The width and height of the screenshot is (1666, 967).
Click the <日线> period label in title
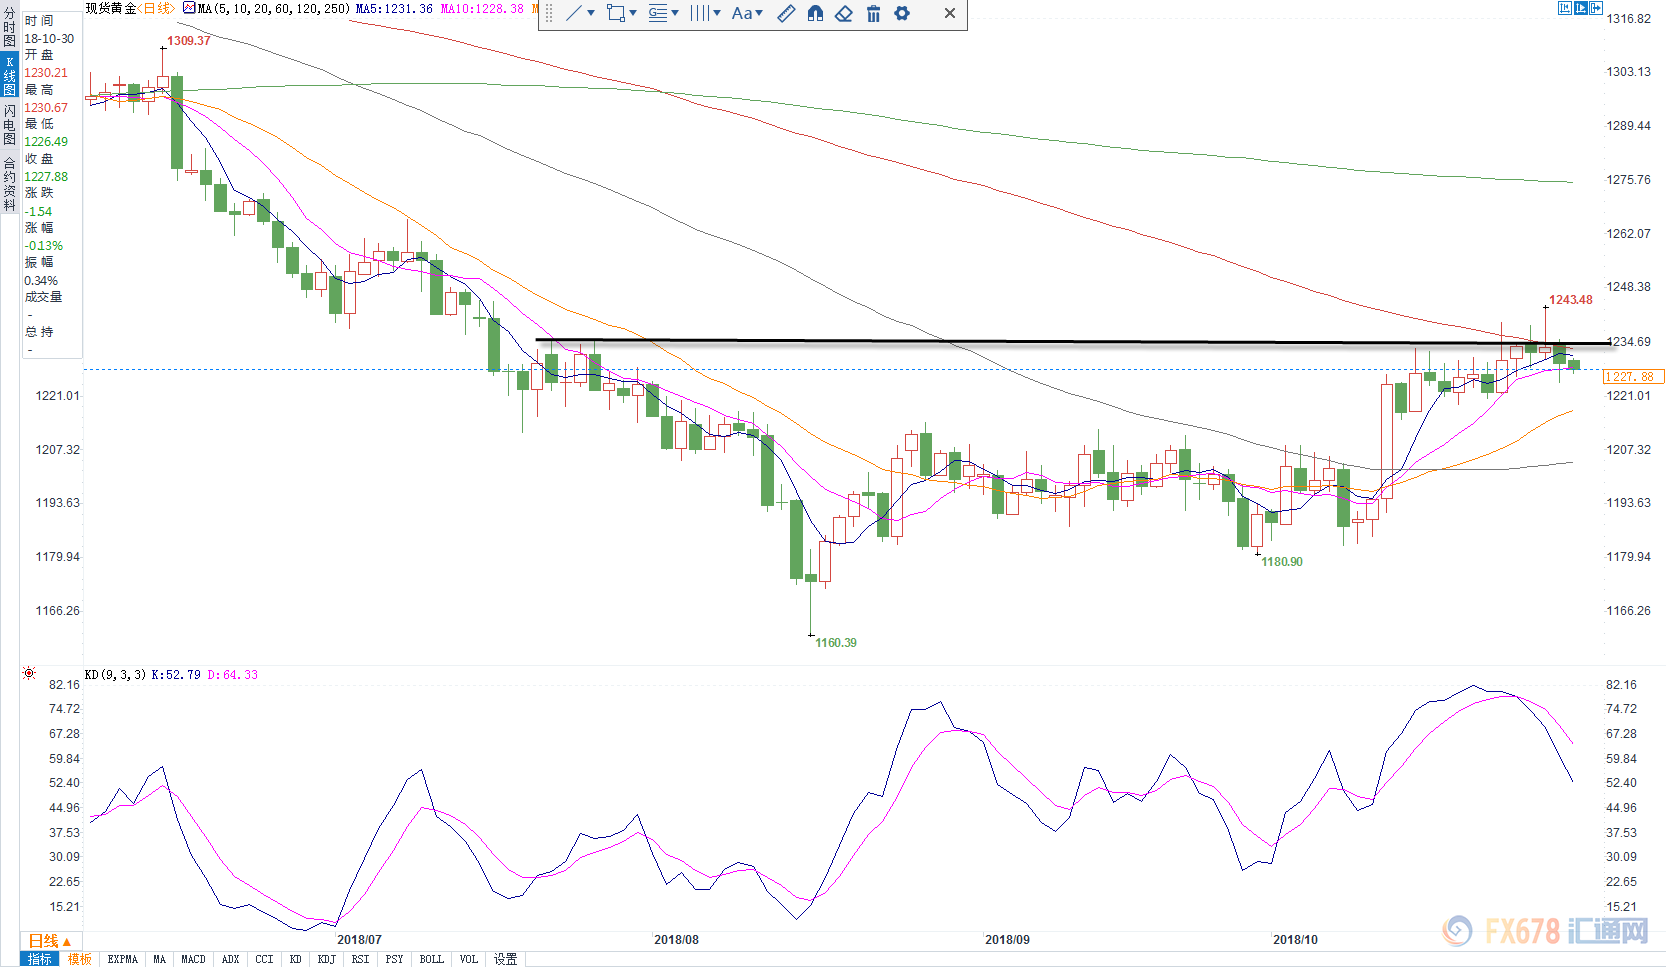158,8
